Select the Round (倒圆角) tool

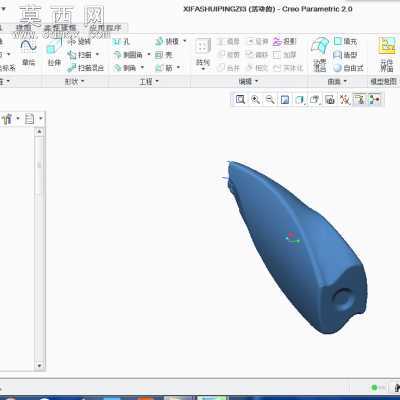click(128, 55)
